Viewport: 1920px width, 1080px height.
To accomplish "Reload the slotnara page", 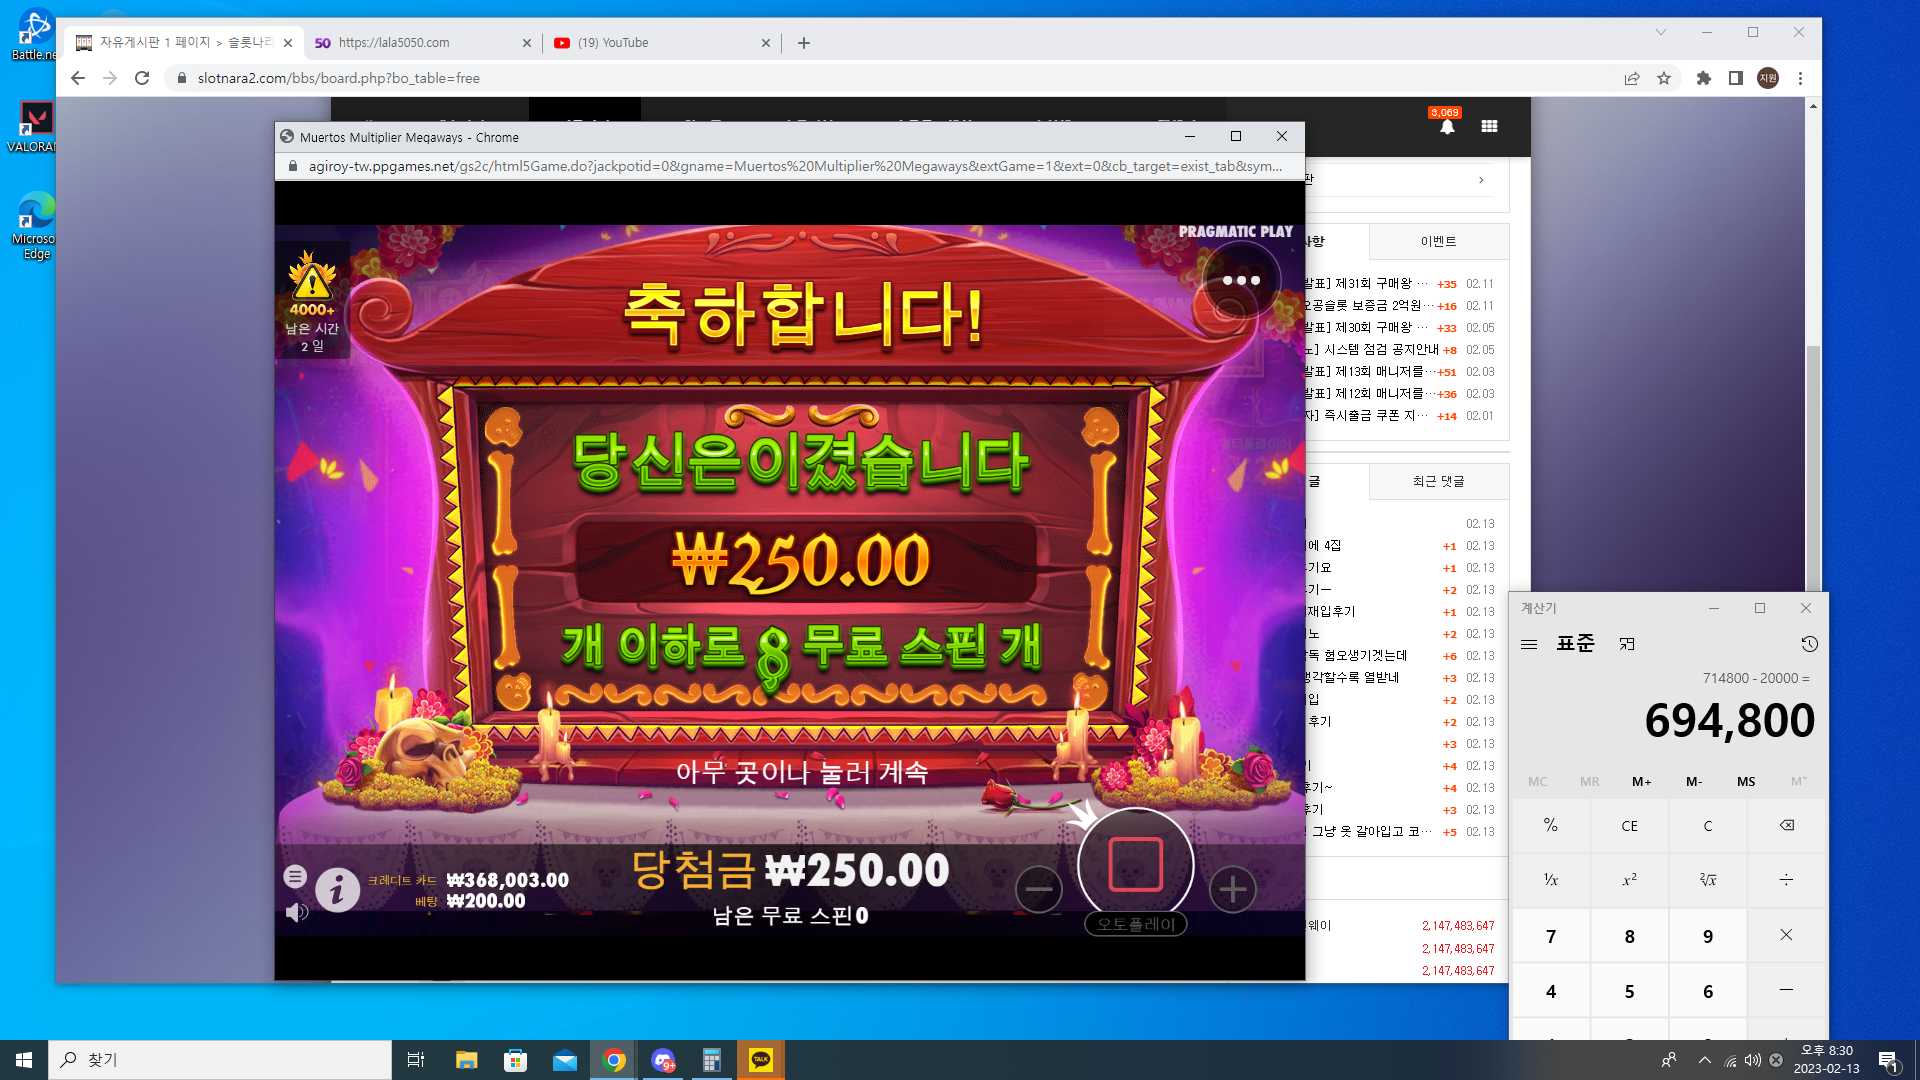I will tap(142, 78).
